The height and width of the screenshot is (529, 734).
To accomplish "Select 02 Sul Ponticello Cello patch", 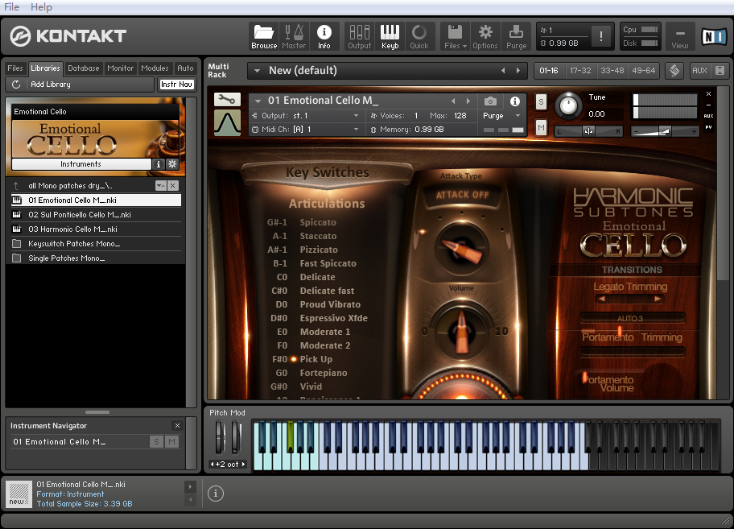I will tap(95, 214).
